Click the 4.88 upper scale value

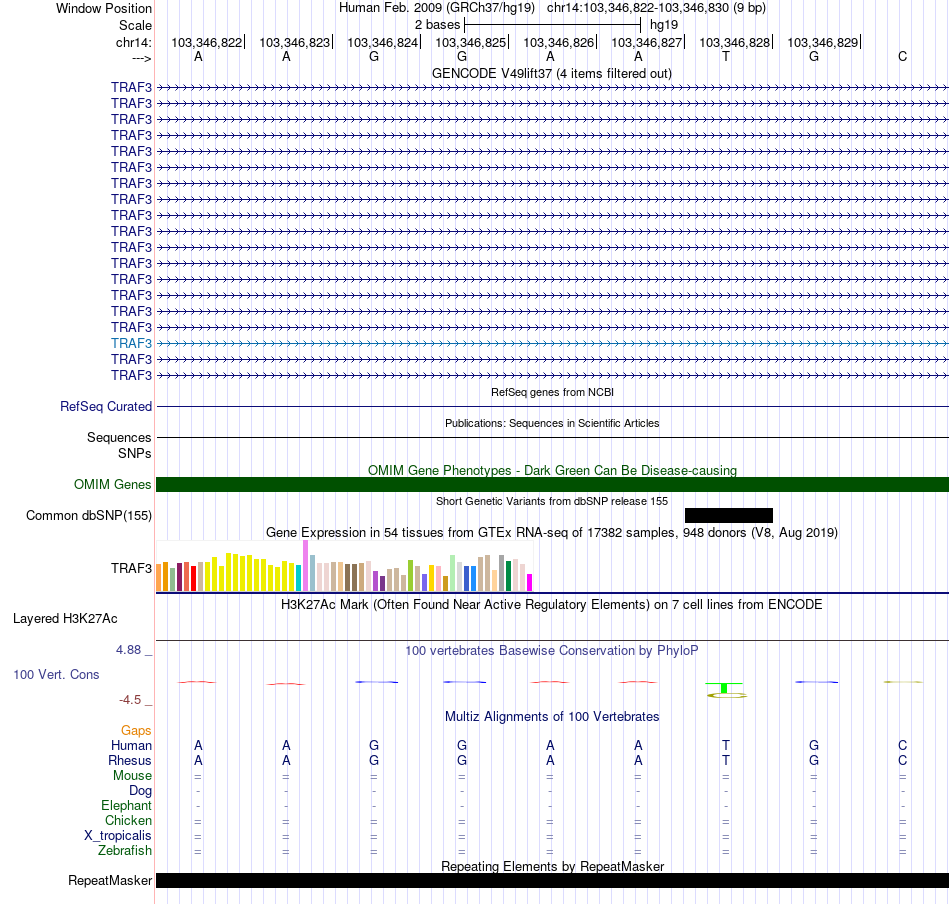tap(128, 650)
